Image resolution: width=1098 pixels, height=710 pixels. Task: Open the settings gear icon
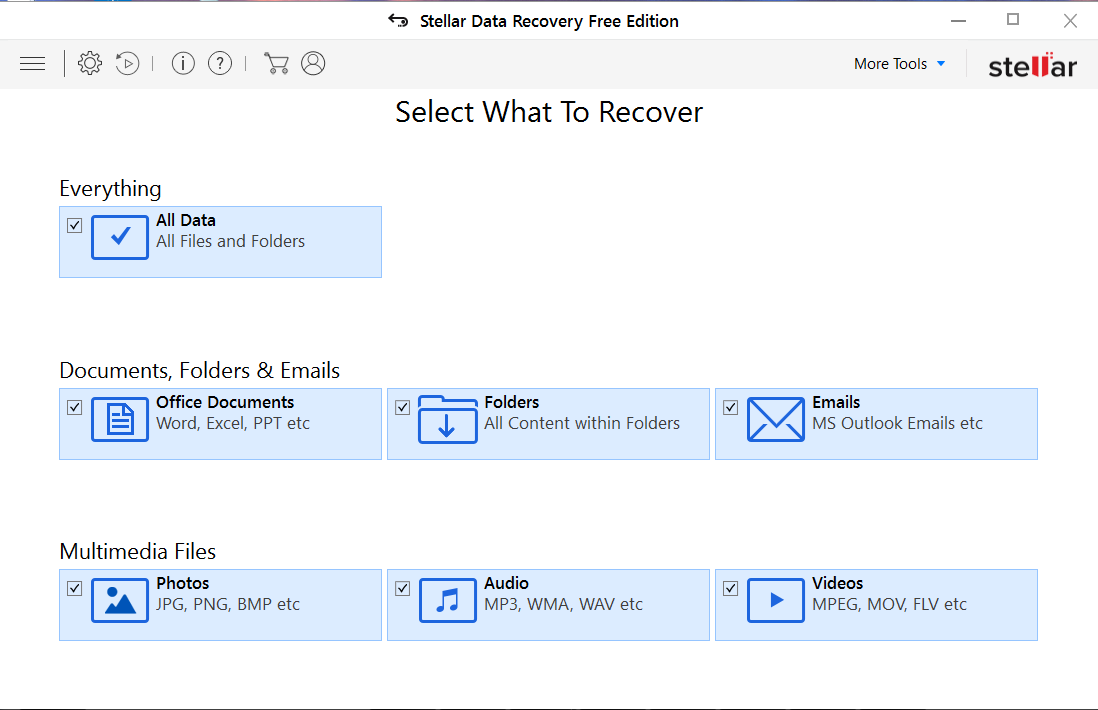pos(90,64)
